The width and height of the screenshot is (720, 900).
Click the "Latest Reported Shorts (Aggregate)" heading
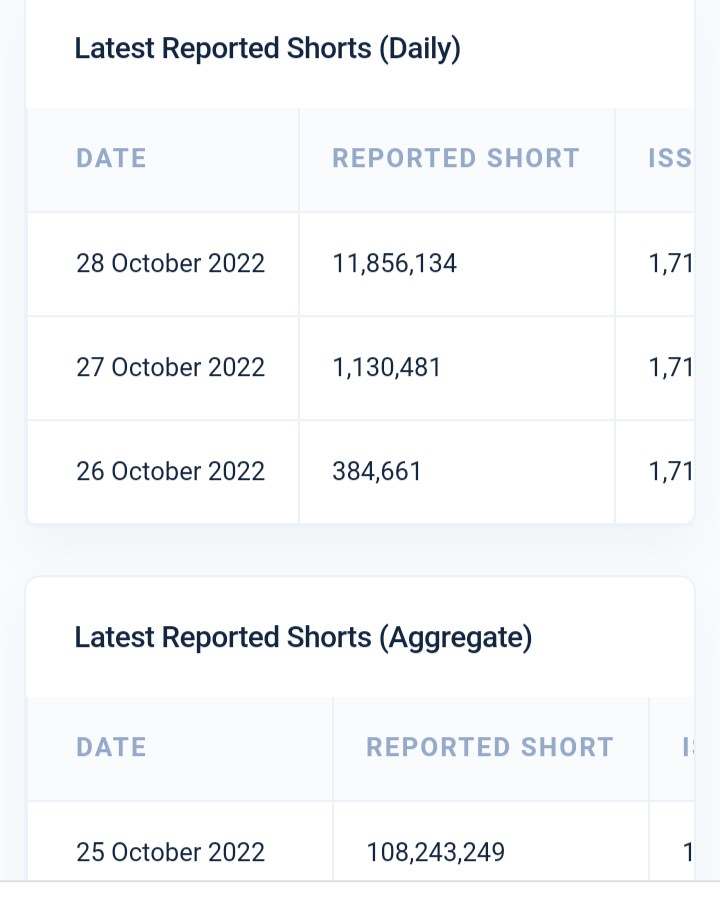click(x=303, y=637)
